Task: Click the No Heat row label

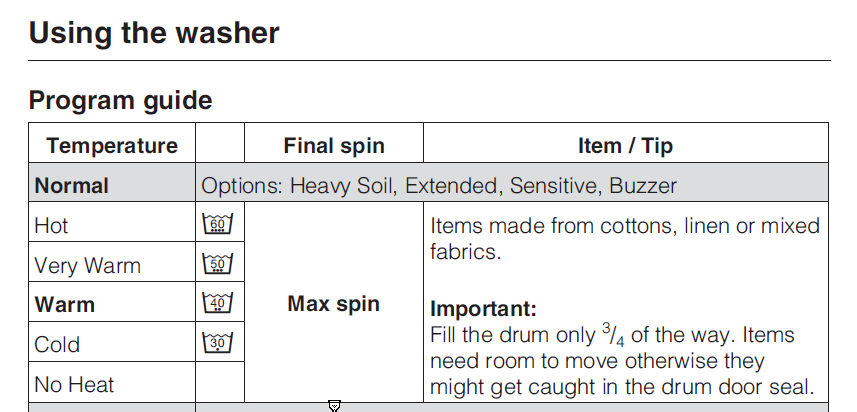Action: pyautogui.click(x=74, y=384)
